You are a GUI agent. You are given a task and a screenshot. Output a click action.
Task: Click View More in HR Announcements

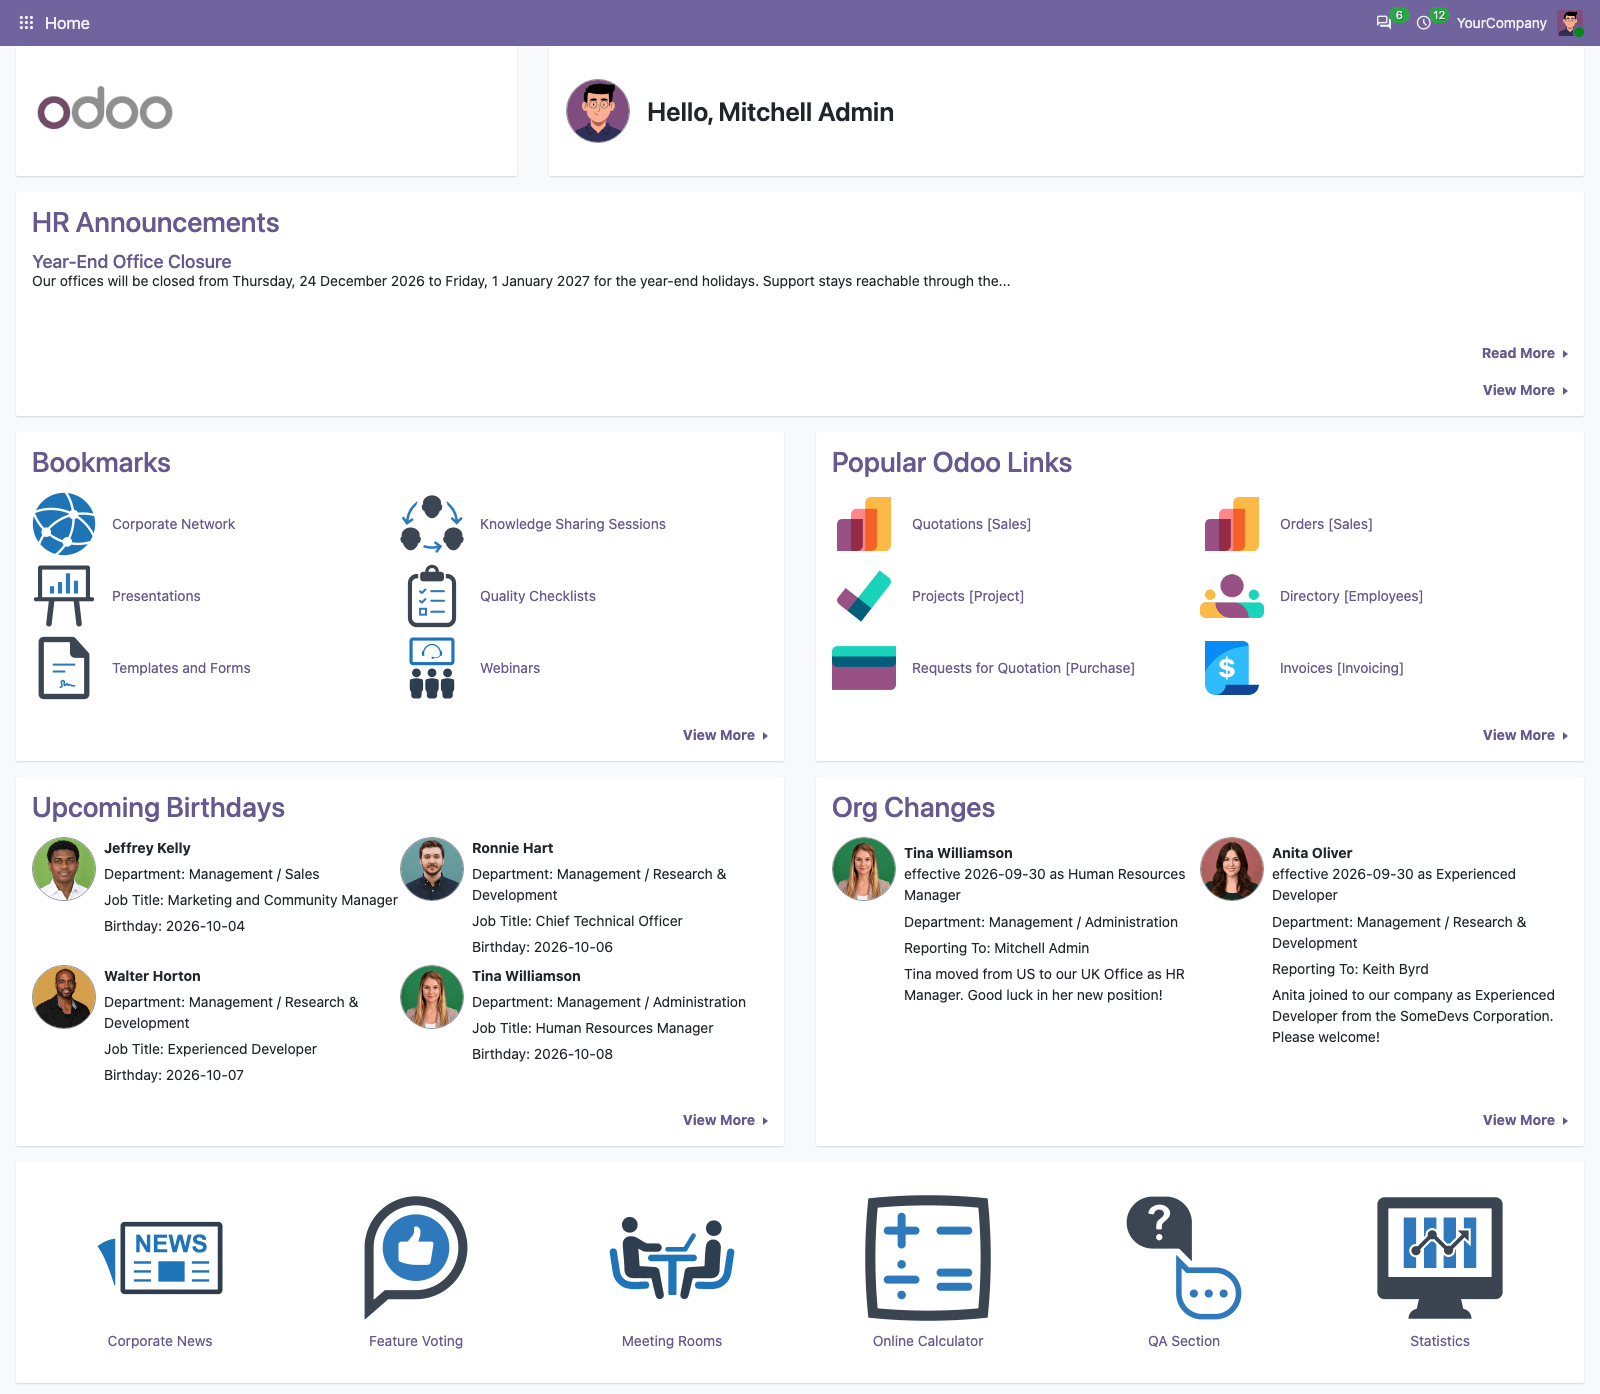click(x=1524, y=390)
